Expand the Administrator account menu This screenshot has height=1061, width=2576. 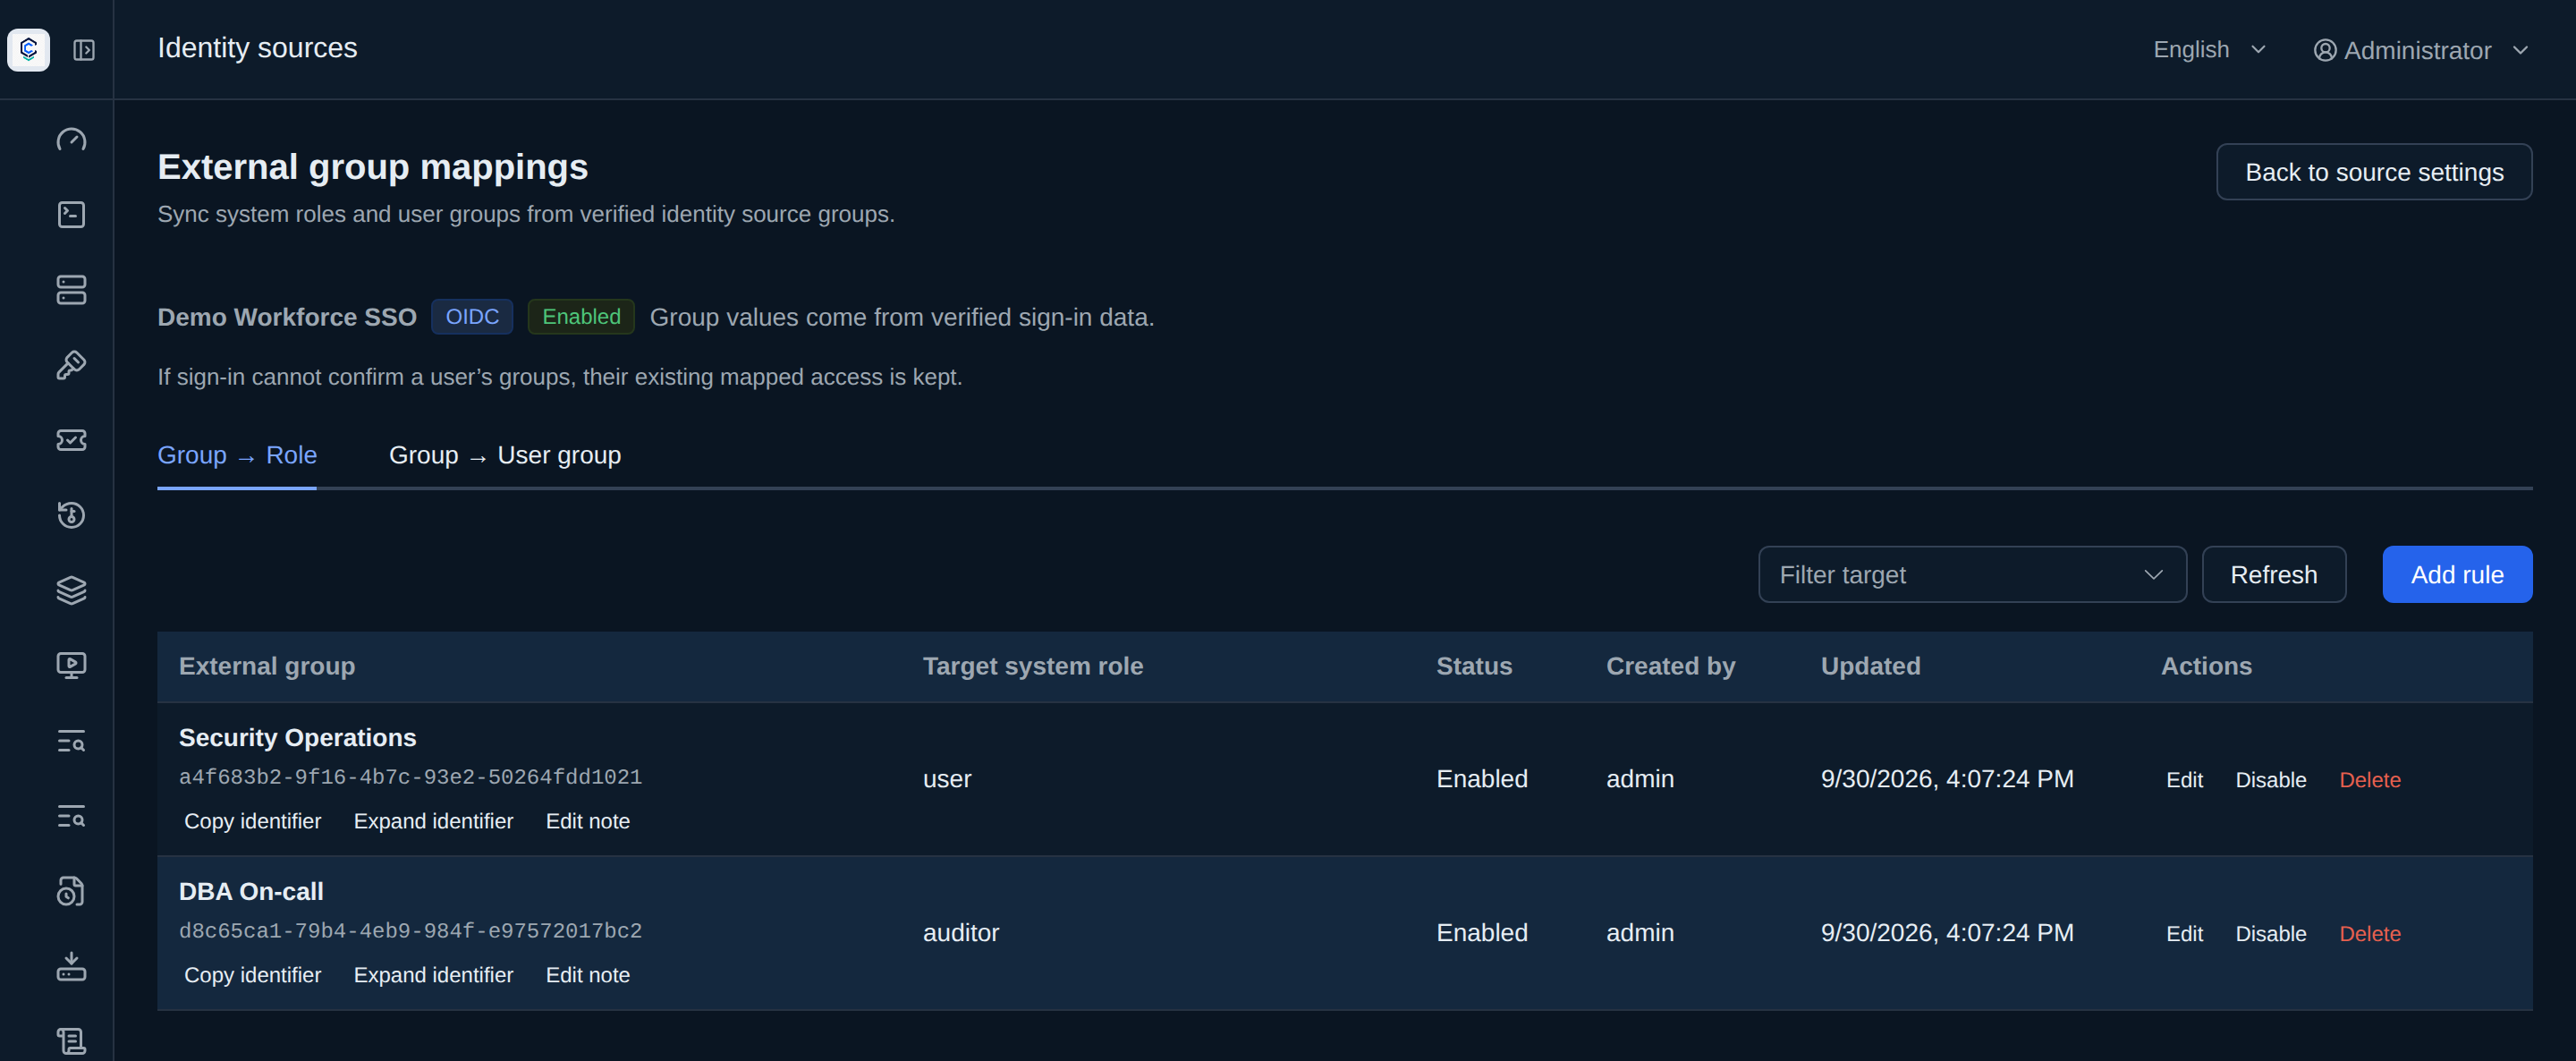tap(2420, 50)
